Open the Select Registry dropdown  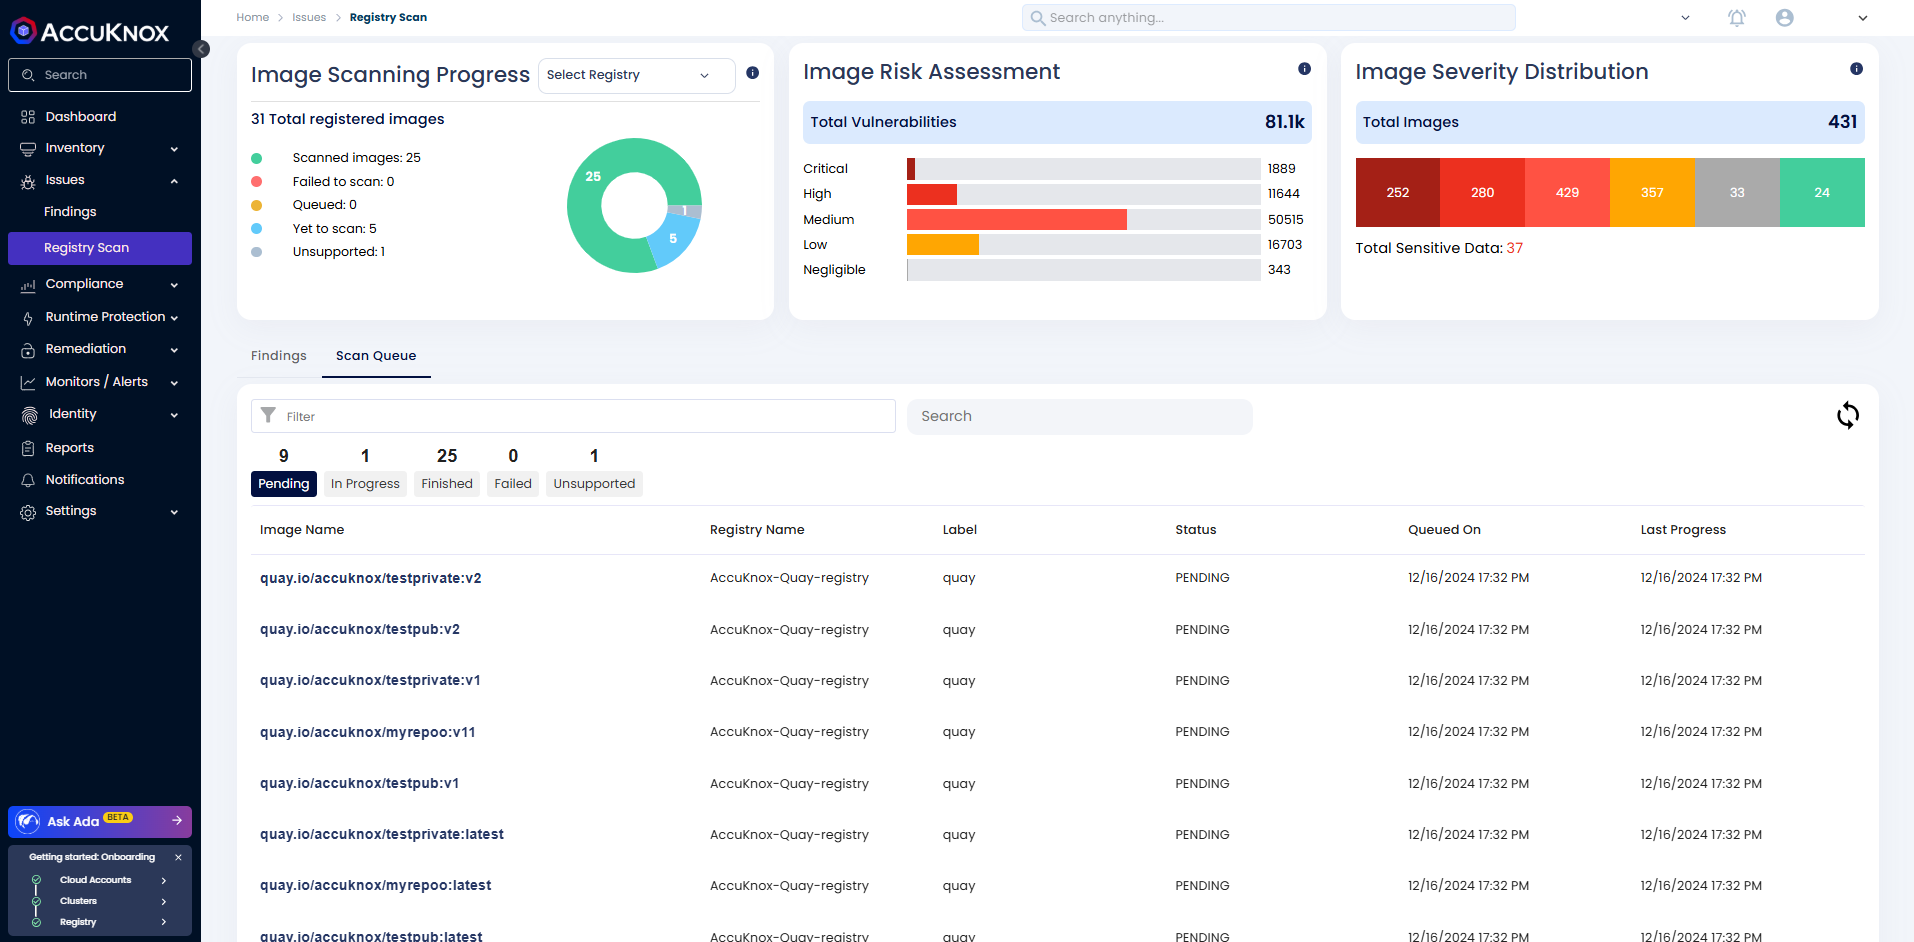click(x=637, y=75)
